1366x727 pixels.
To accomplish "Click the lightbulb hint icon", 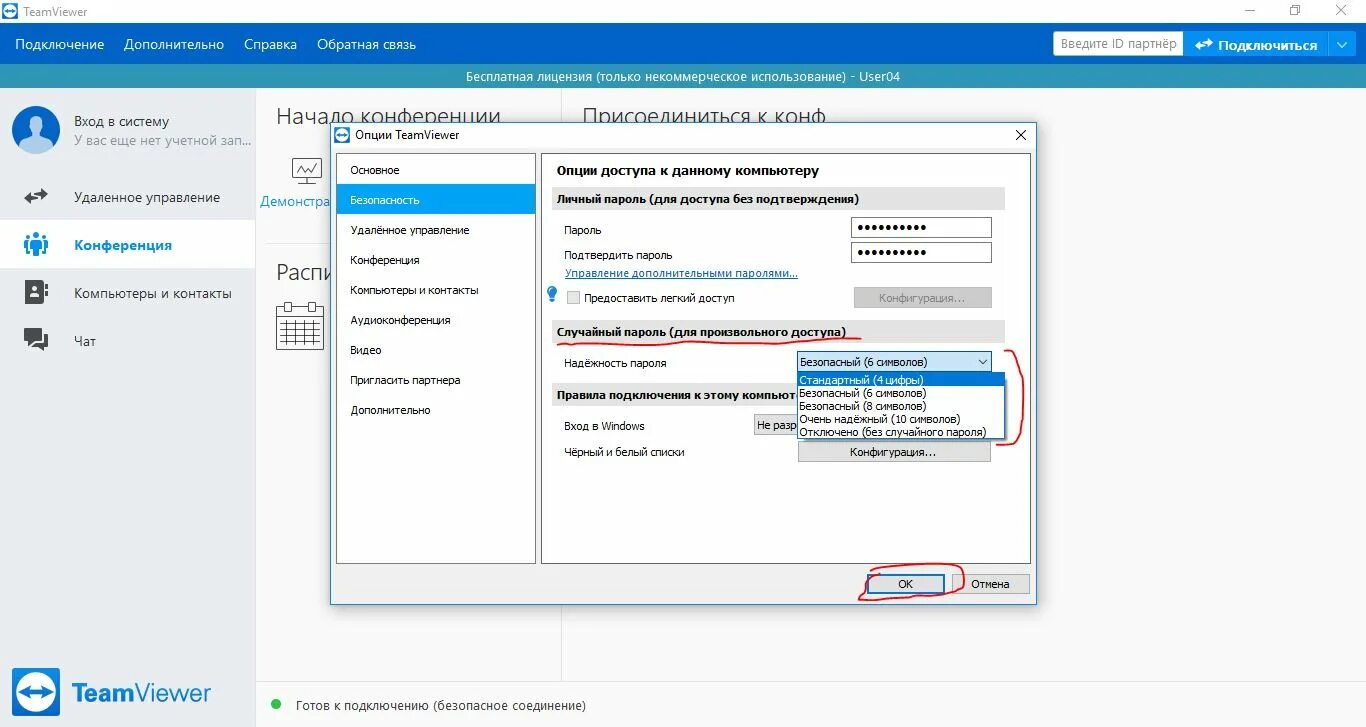I will click(x=551, y=294).
